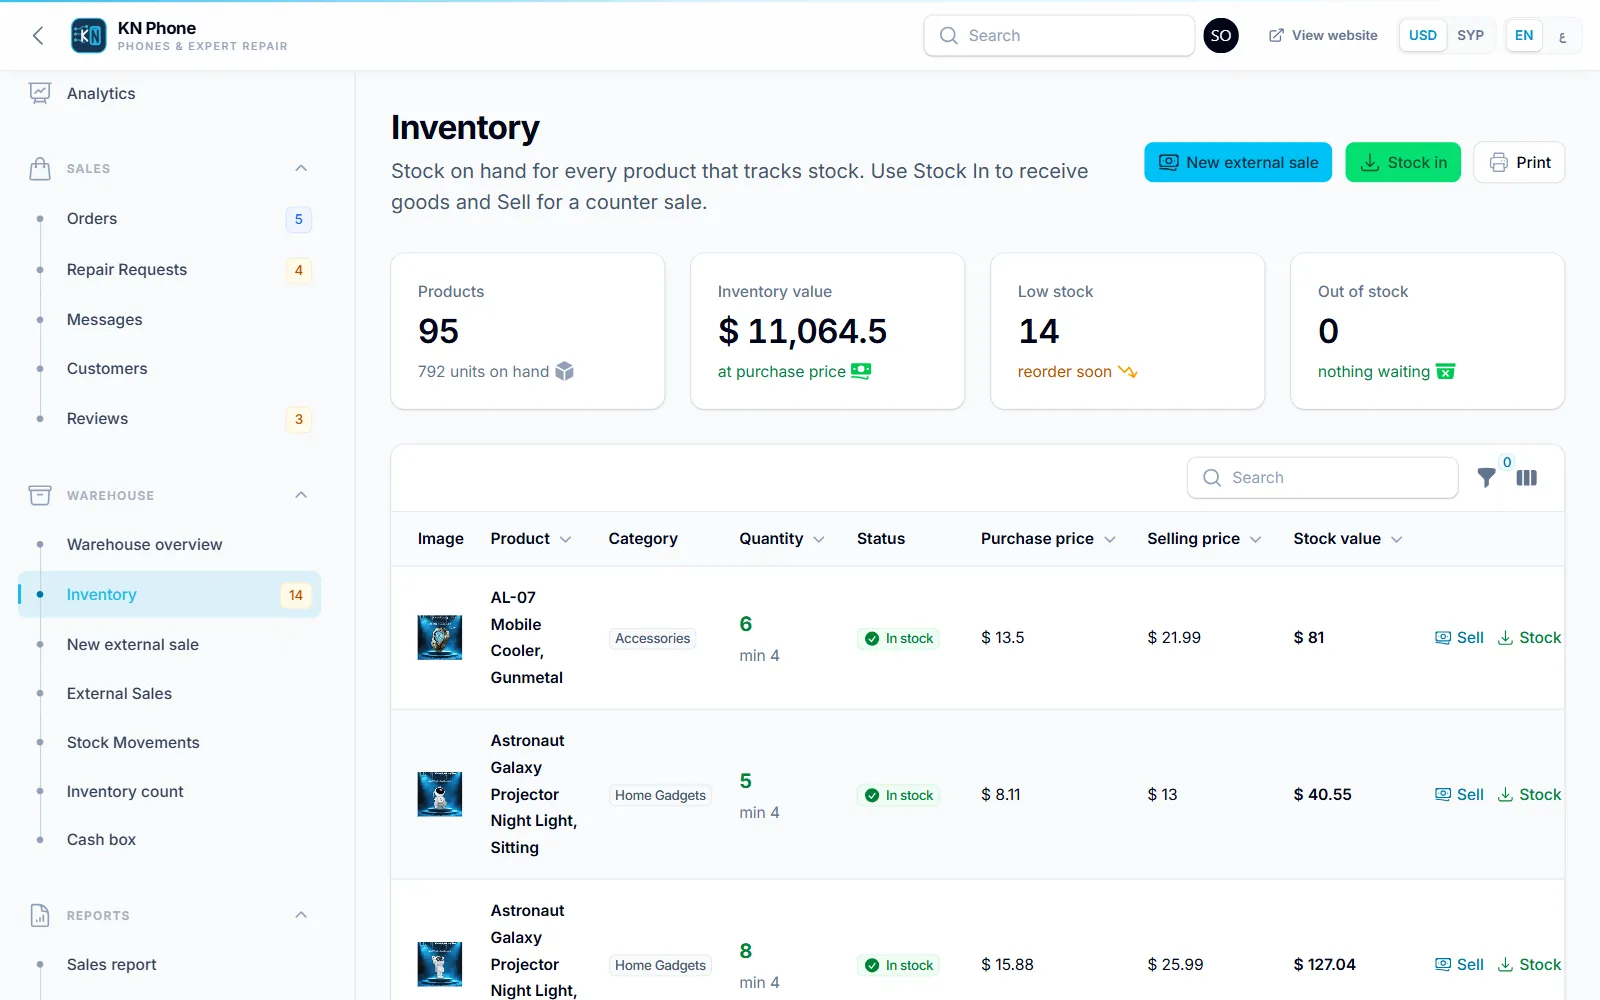Click the Reports document icon

pyautogui.click(x=40, y=915)
